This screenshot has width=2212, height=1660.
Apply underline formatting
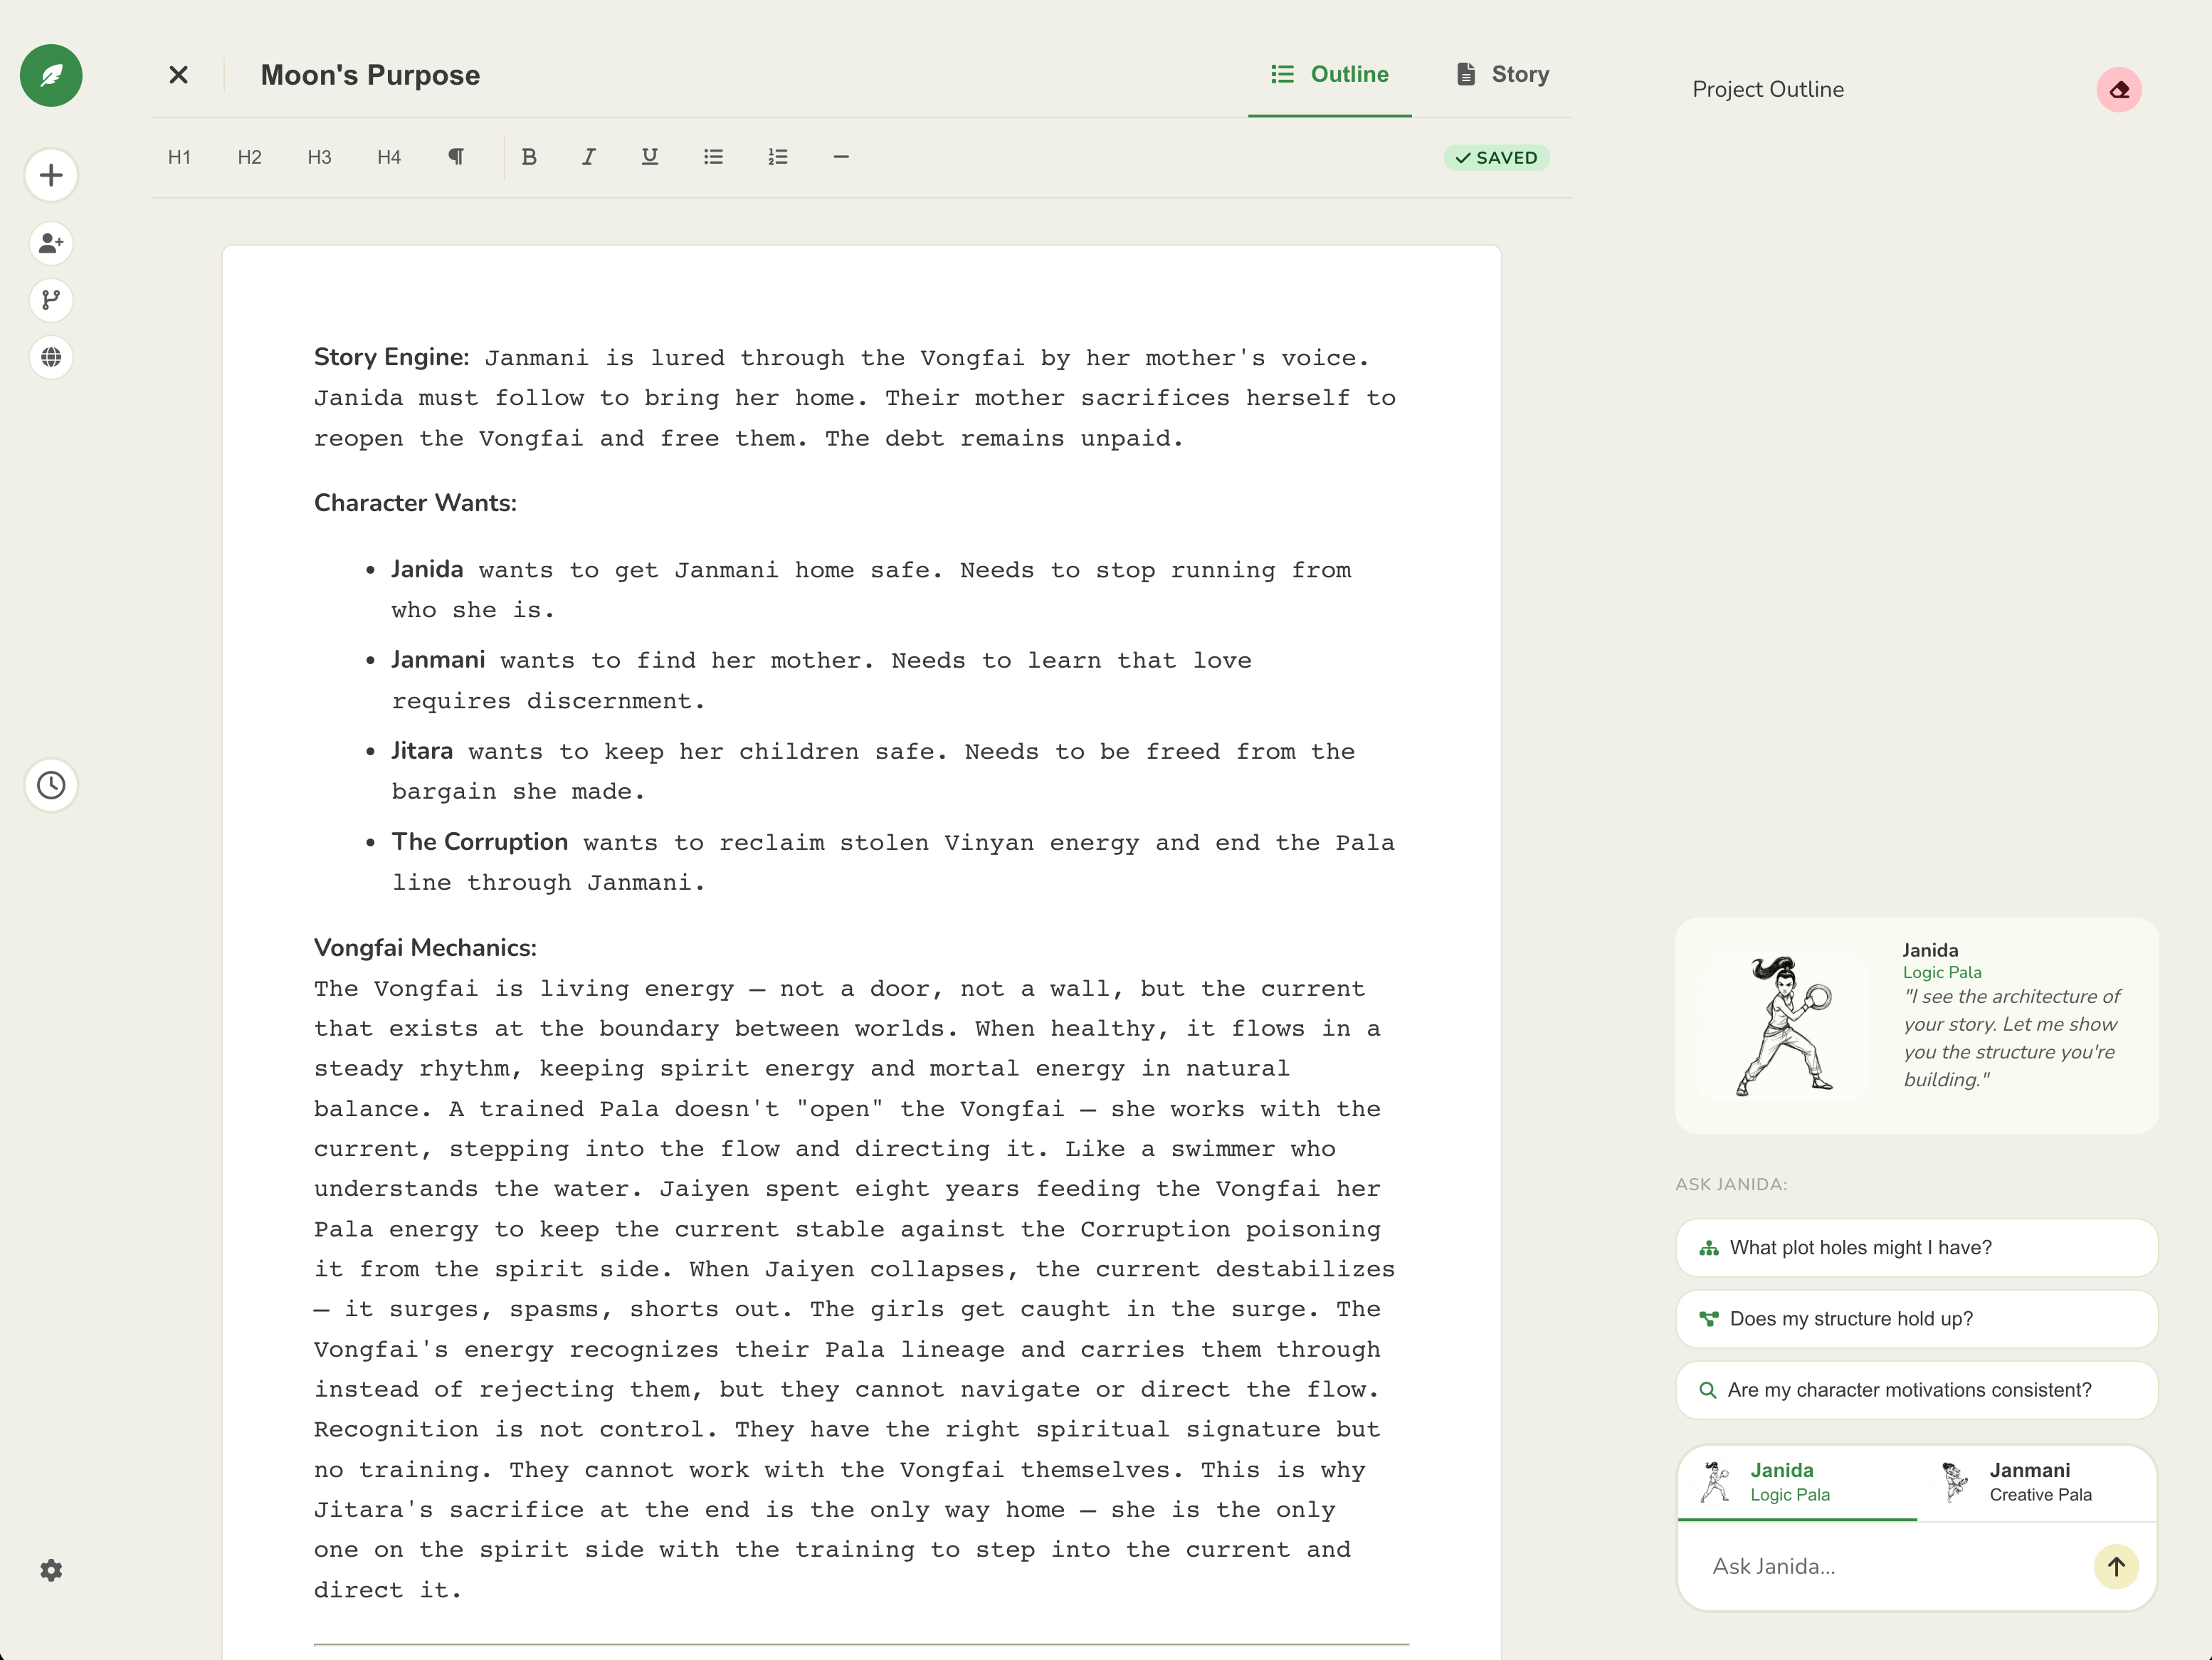(x=649, y=157)
